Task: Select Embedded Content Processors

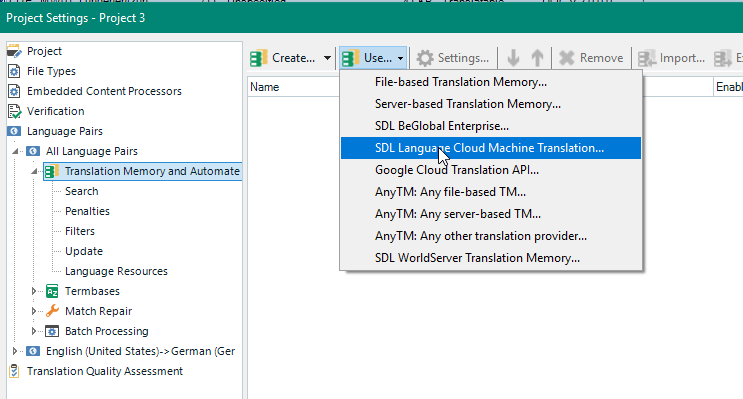Action: [x=104, y=91]
